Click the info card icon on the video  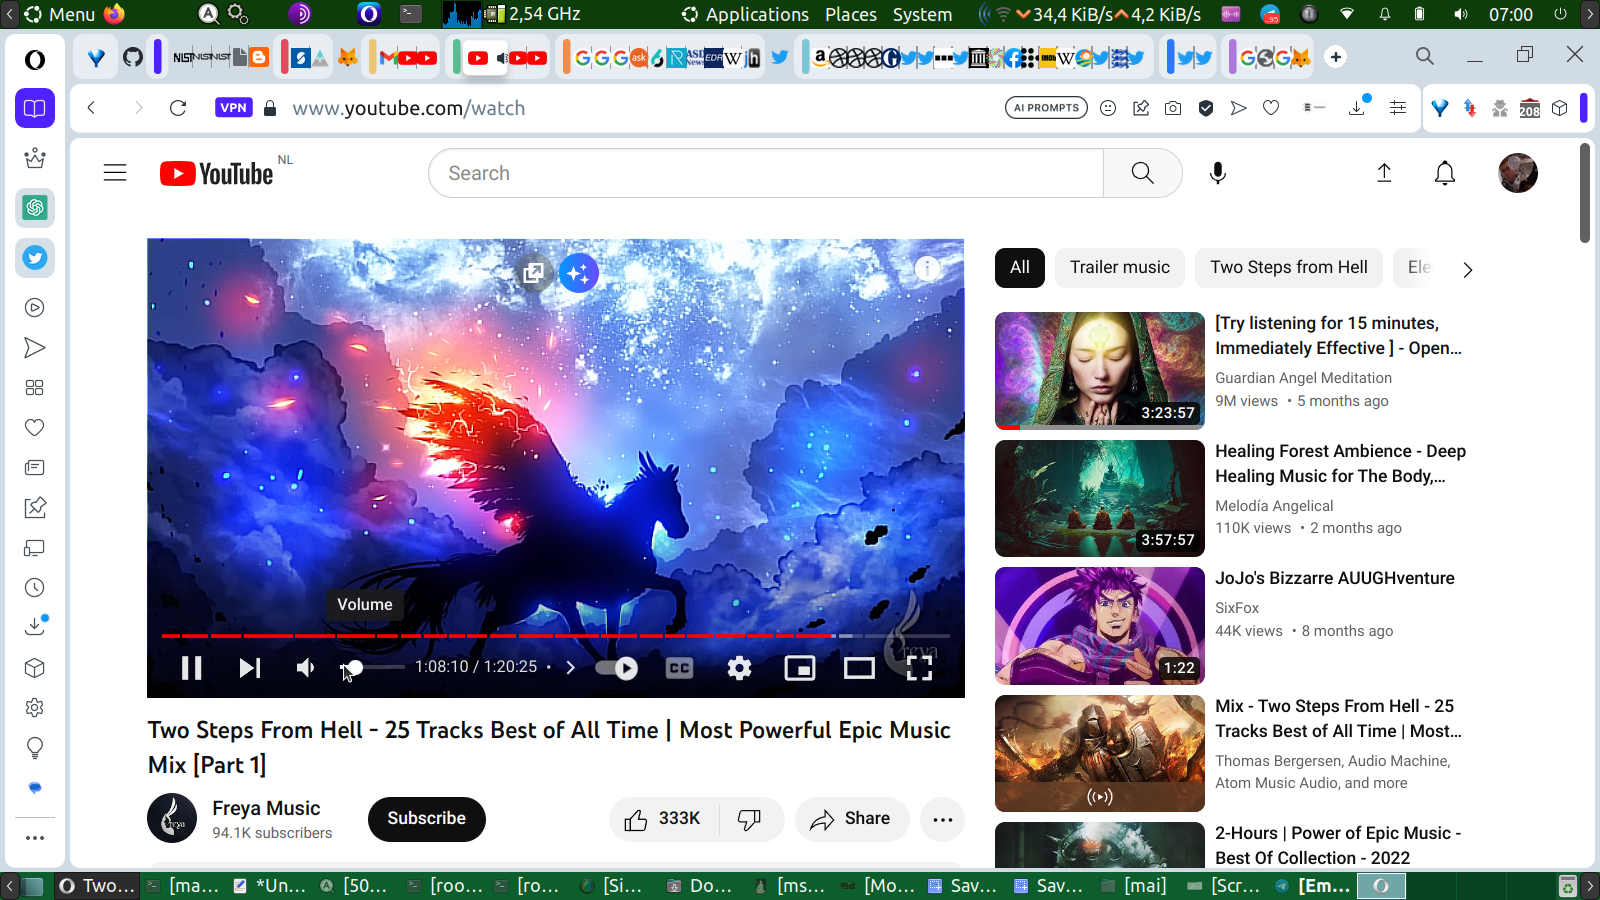(928, 268)
